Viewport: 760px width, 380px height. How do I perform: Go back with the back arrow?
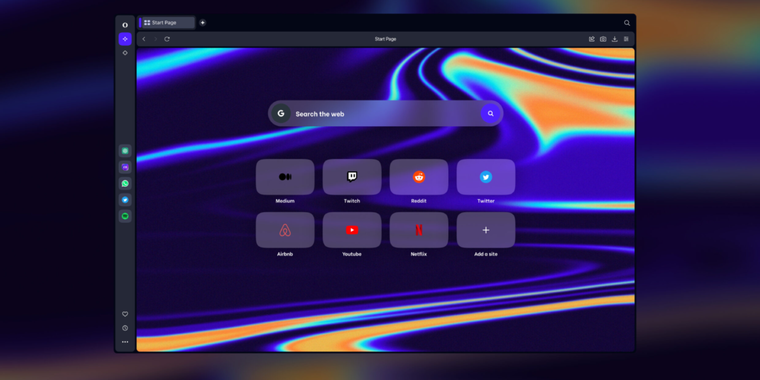coord(144,39)
